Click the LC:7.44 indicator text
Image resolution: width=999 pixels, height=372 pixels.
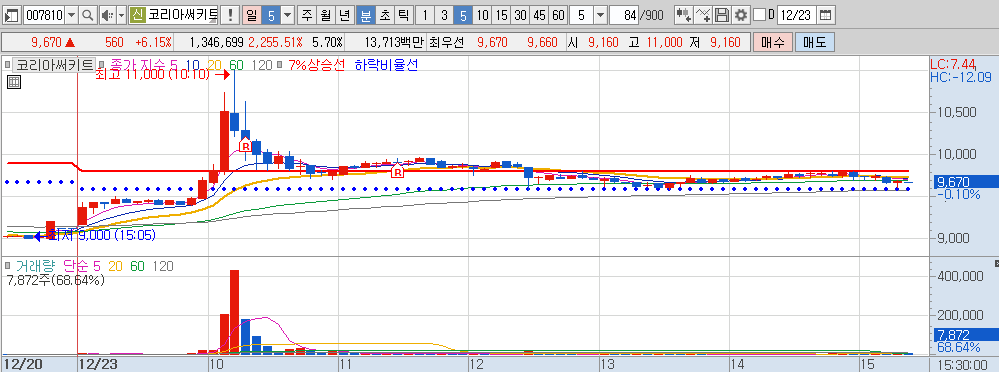953,64
